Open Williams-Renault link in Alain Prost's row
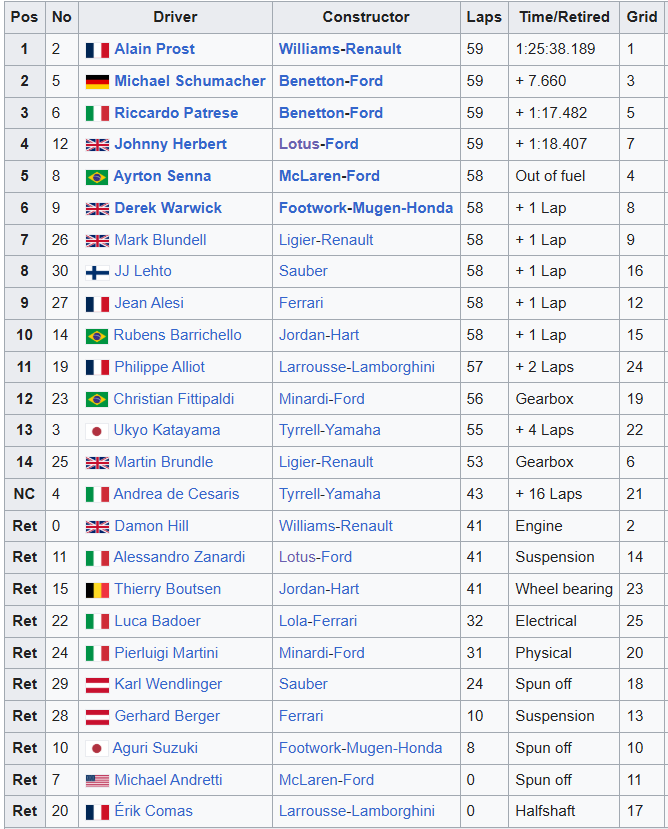 point(340,49)
